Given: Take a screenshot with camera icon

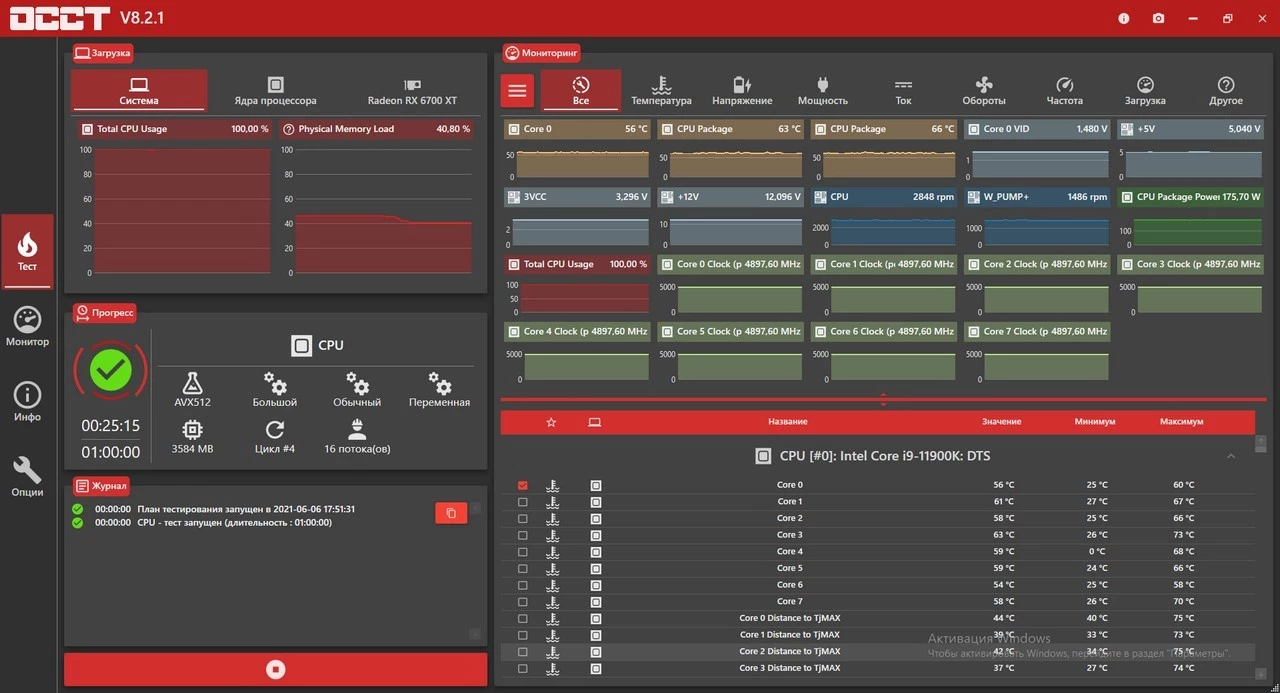Looking at the screenshot, I should [1158, 18].
